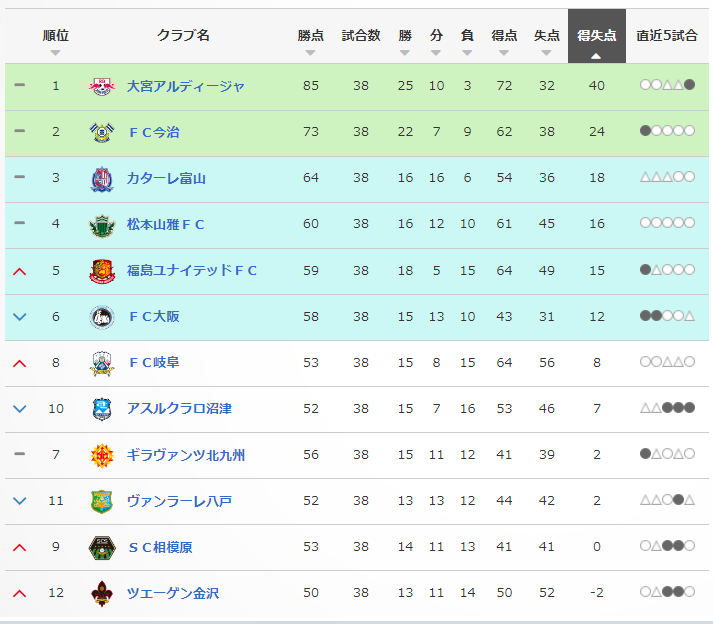The height and width of the screenshot is (624, 713).
Task: Open the SC相模原 club link
Action: pos(161,547)
